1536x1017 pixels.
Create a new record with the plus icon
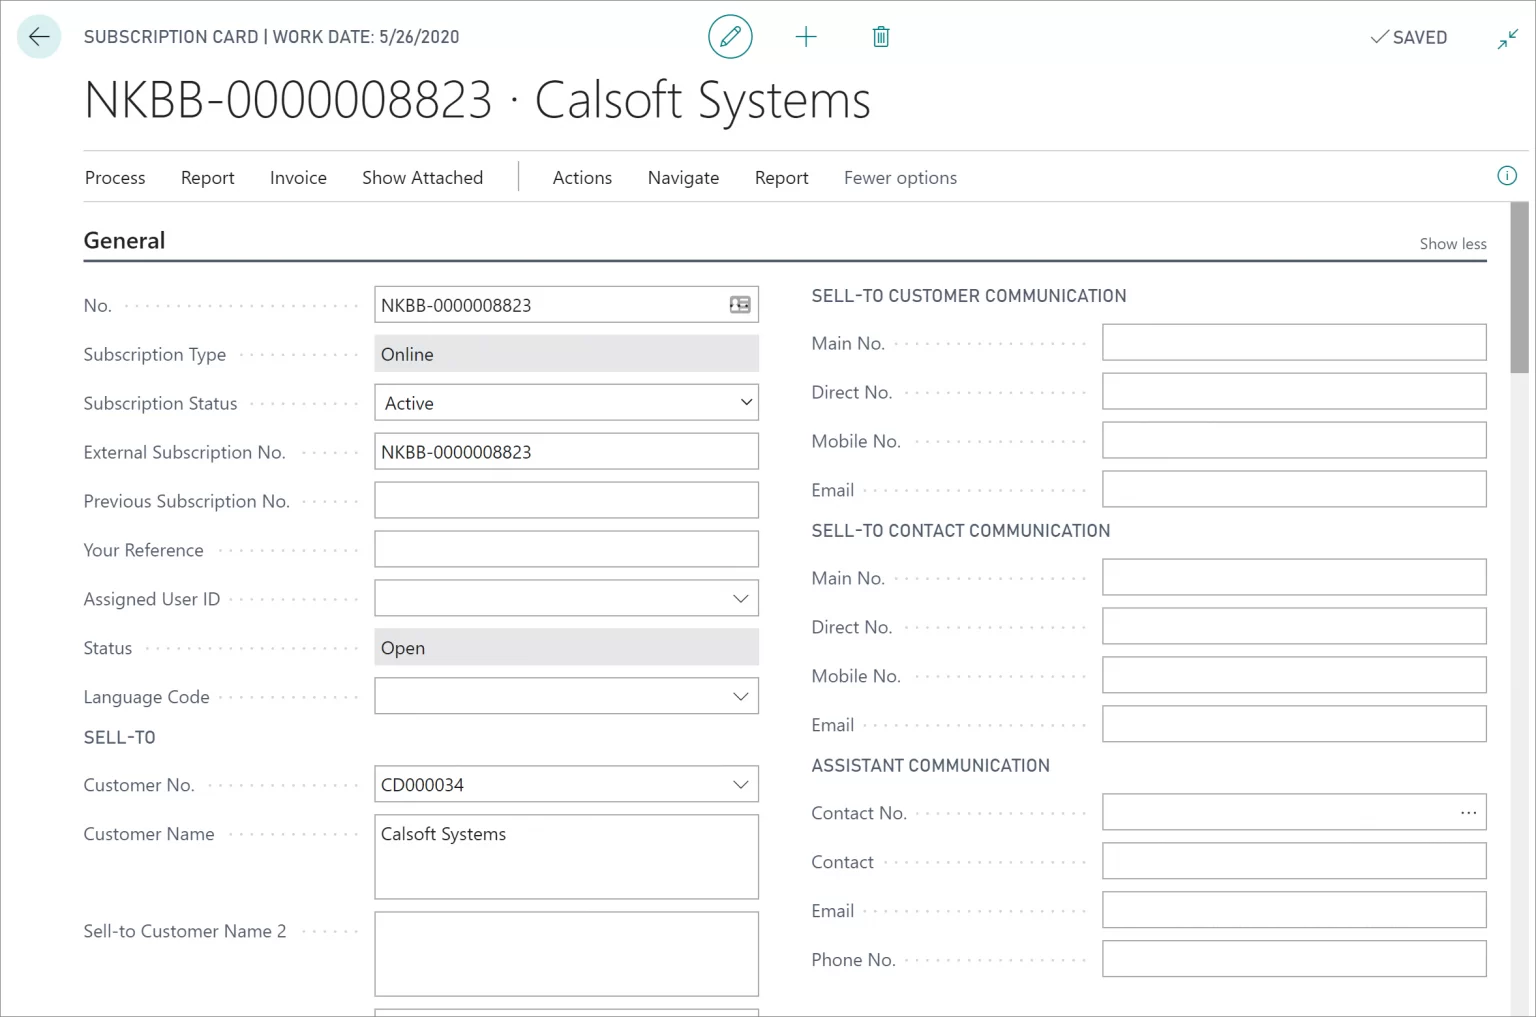coord(806,36)
